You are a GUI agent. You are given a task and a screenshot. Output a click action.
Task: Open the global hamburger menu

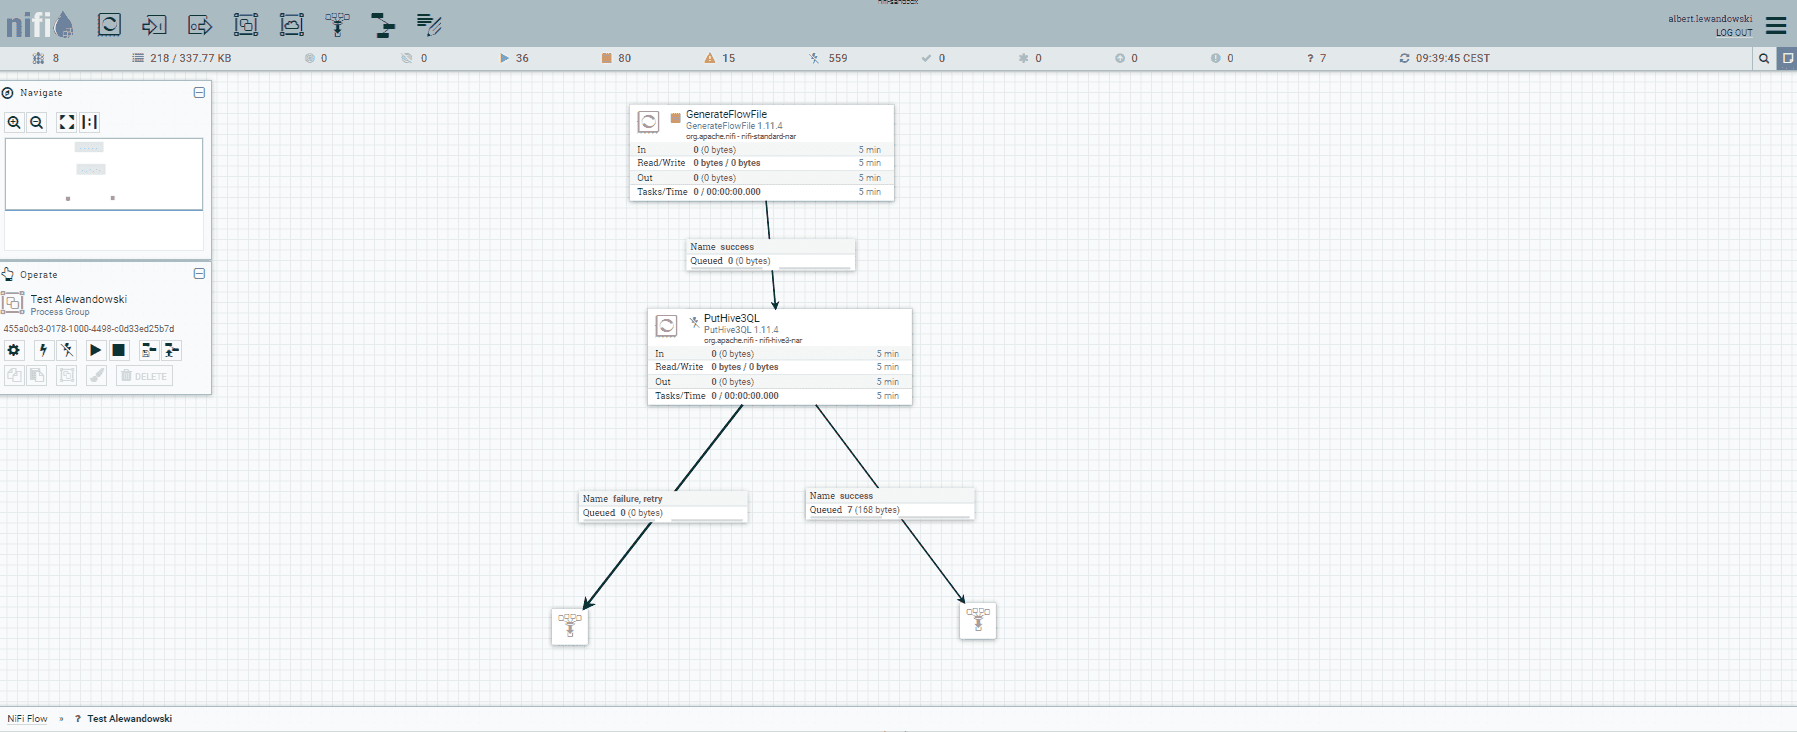[x=1776, y=25]
